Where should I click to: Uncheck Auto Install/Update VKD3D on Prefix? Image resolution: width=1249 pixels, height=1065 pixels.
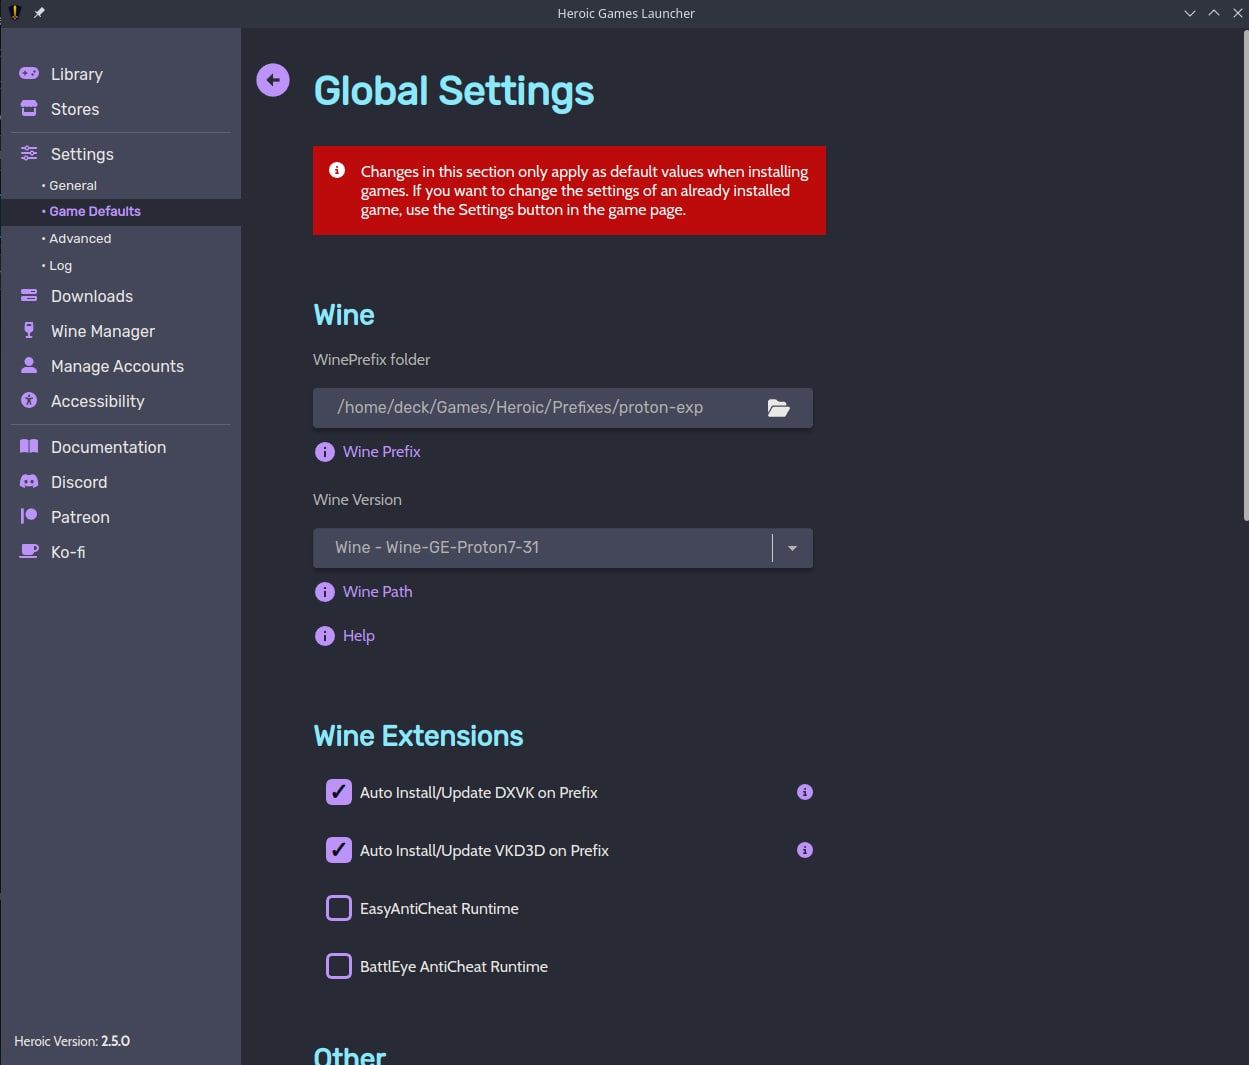[x=338, y=849]
